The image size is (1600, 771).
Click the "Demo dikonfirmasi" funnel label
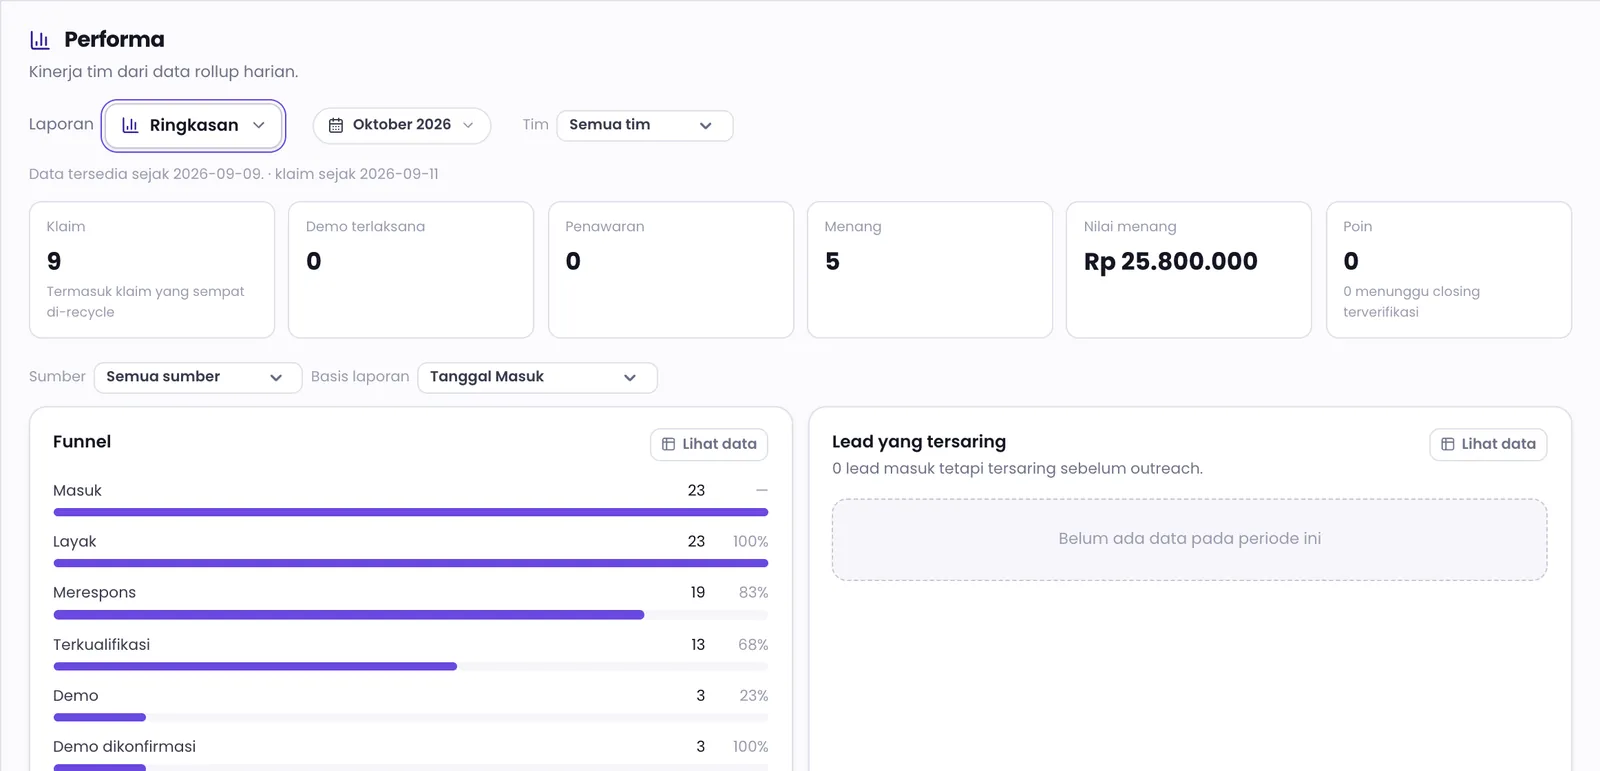[124, 747]
